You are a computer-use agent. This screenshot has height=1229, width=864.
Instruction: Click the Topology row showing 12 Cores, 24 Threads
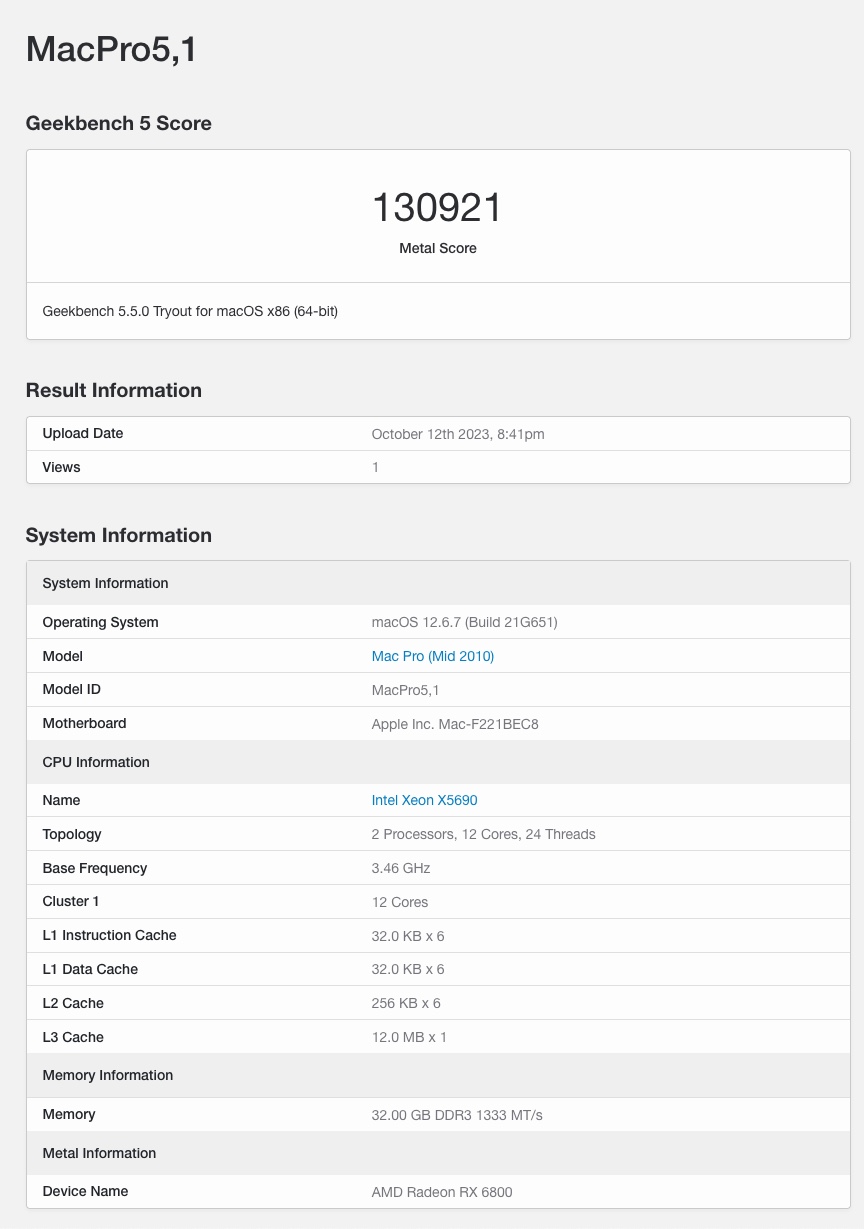438,834
